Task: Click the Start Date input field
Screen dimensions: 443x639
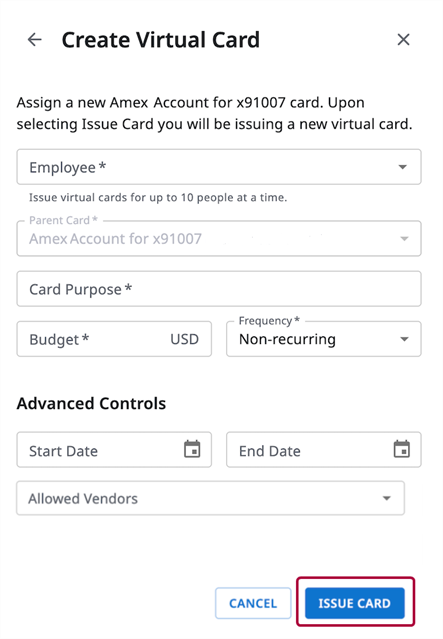Action: 114,450
